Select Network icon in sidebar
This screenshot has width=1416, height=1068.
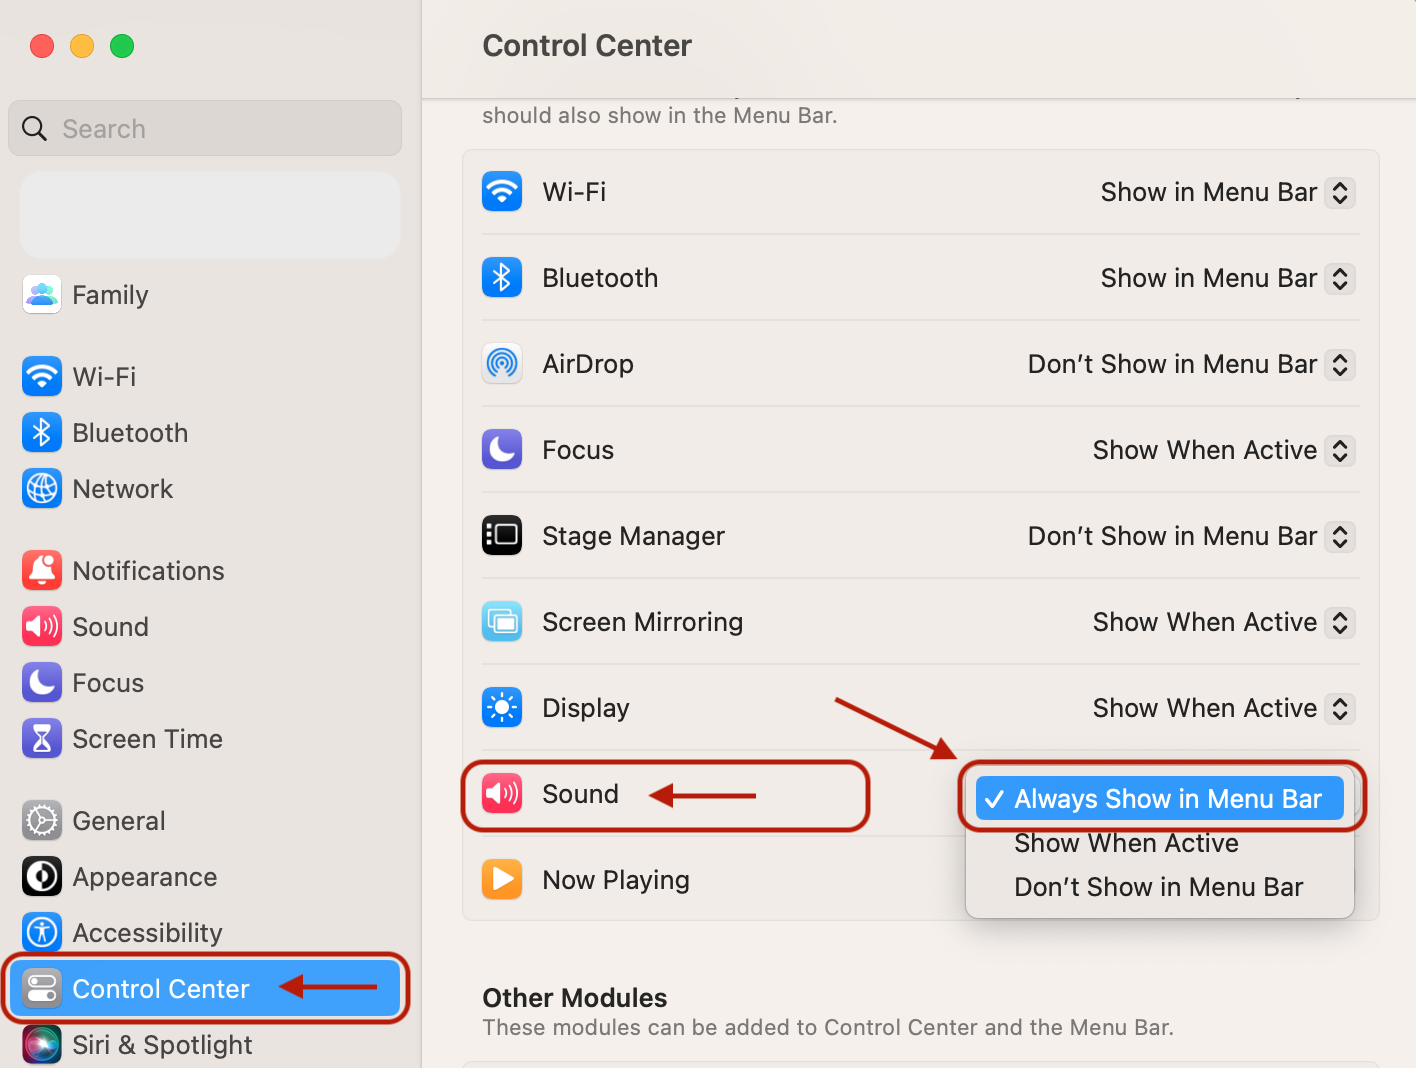click(42, 489)
